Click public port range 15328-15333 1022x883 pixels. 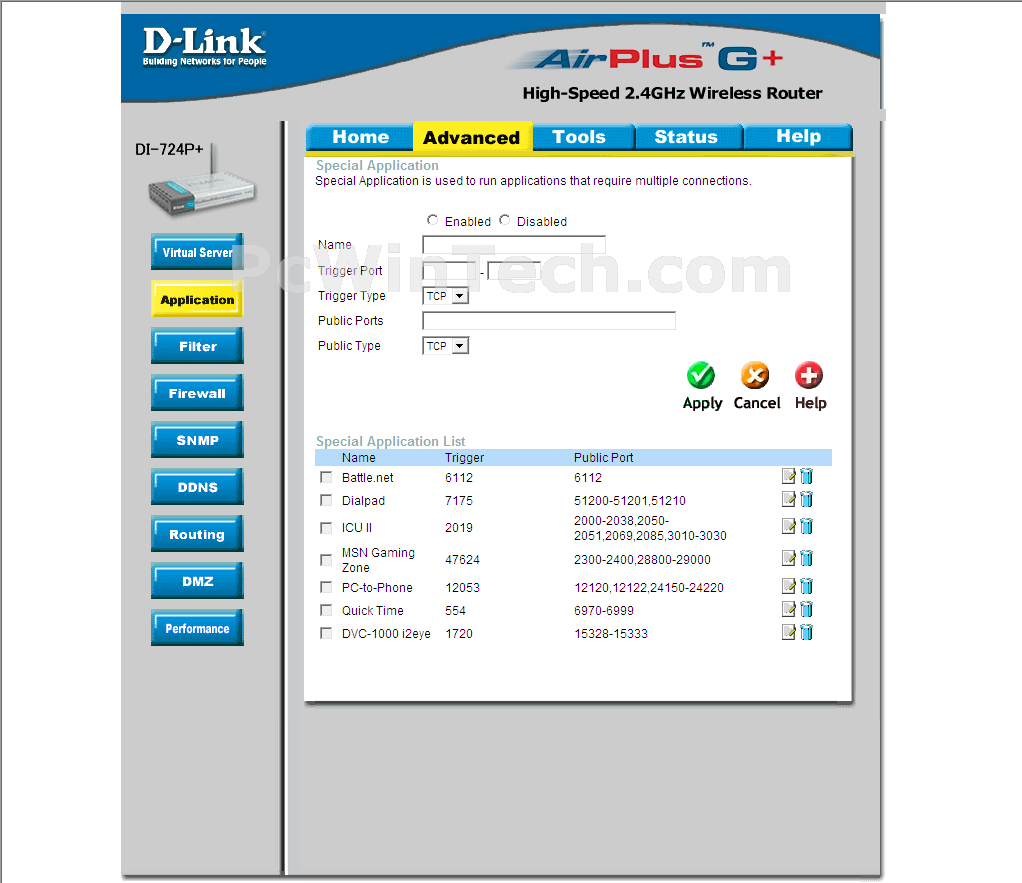click(x=611, y=633)
